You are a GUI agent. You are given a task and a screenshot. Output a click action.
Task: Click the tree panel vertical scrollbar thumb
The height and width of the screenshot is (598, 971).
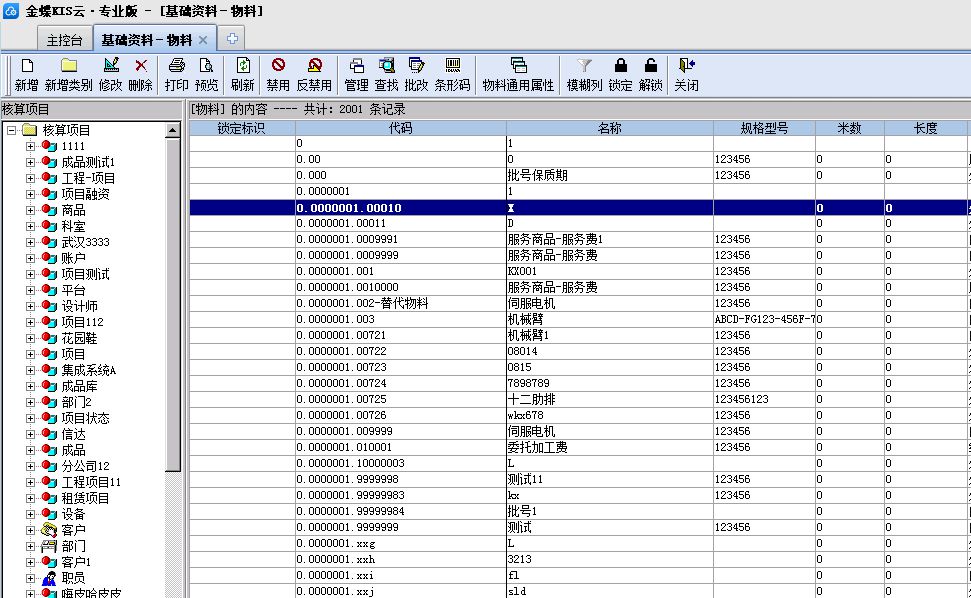pos(173,305)
